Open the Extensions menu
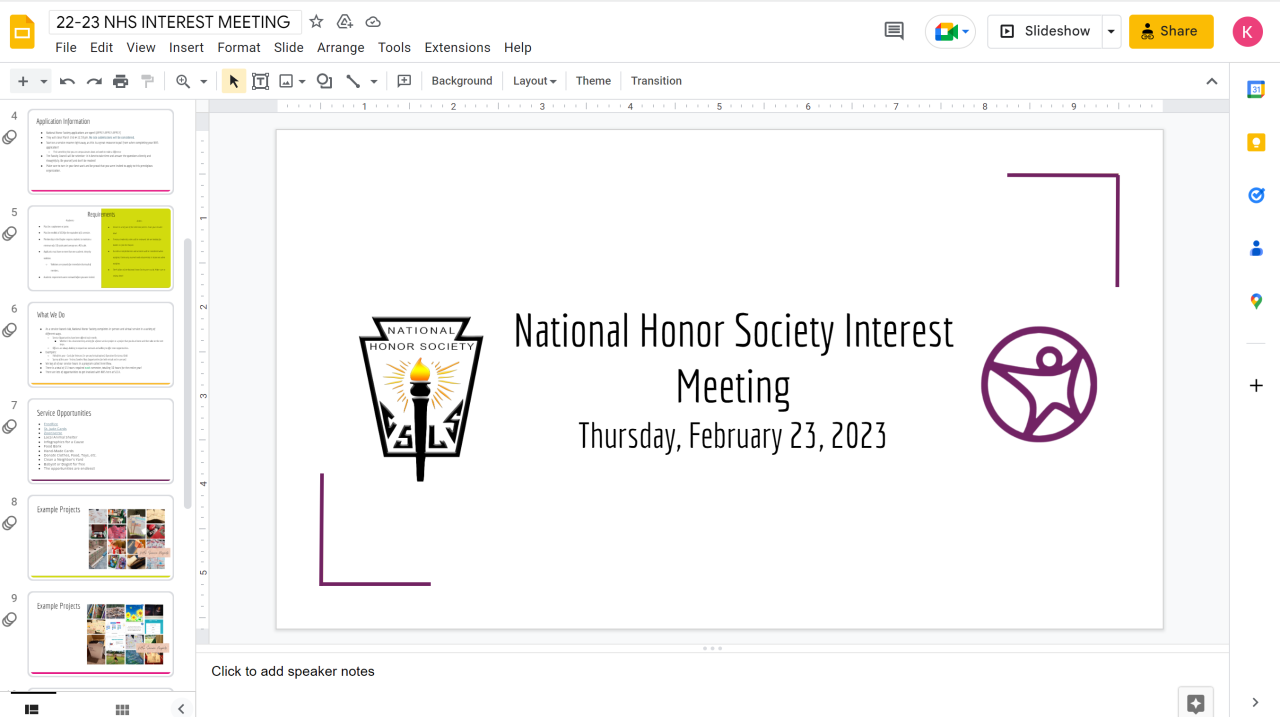Viewport: 1280px width, 717px height. (457, 47)
